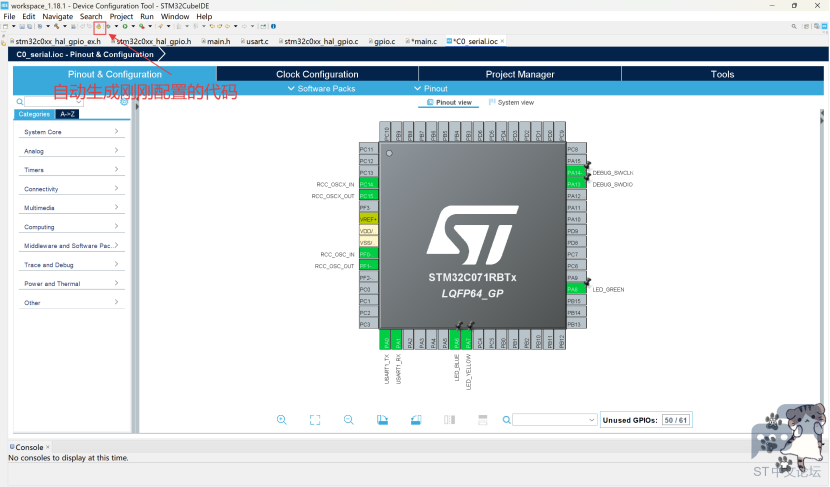
Task: Build project with the hammer icon
Action: 56,26
